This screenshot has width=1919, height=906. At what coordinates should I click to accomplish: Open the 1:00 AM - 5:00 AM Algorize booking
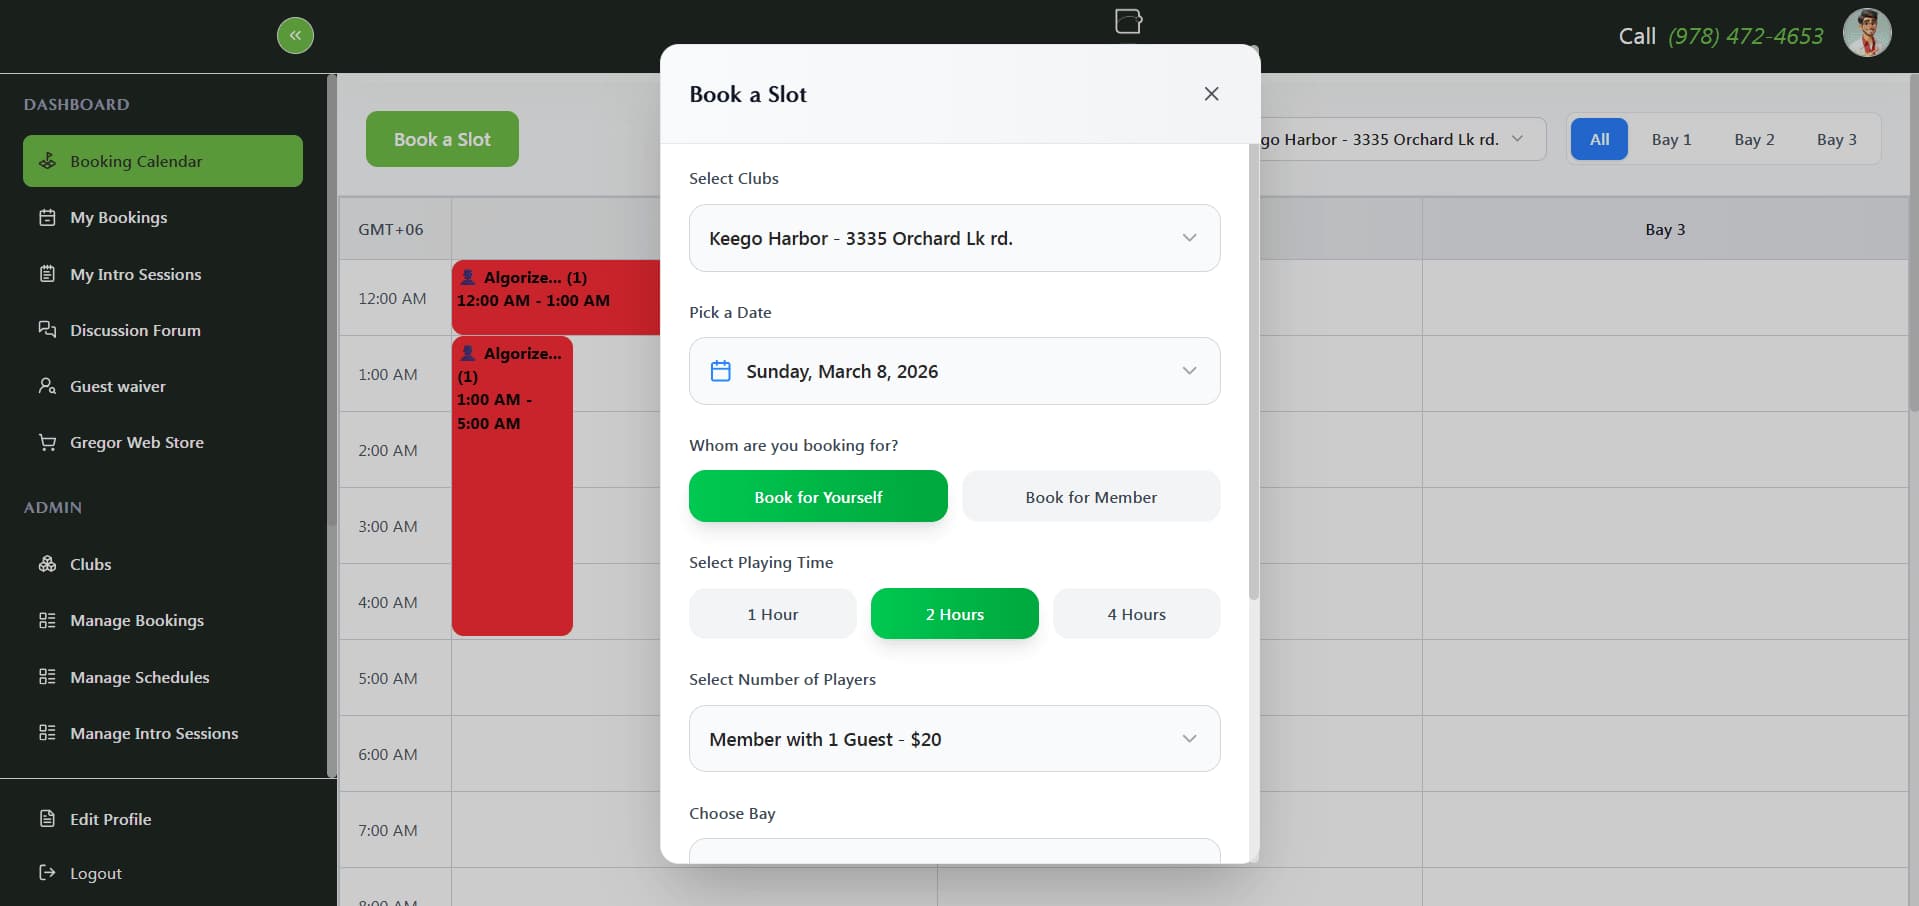512,486
